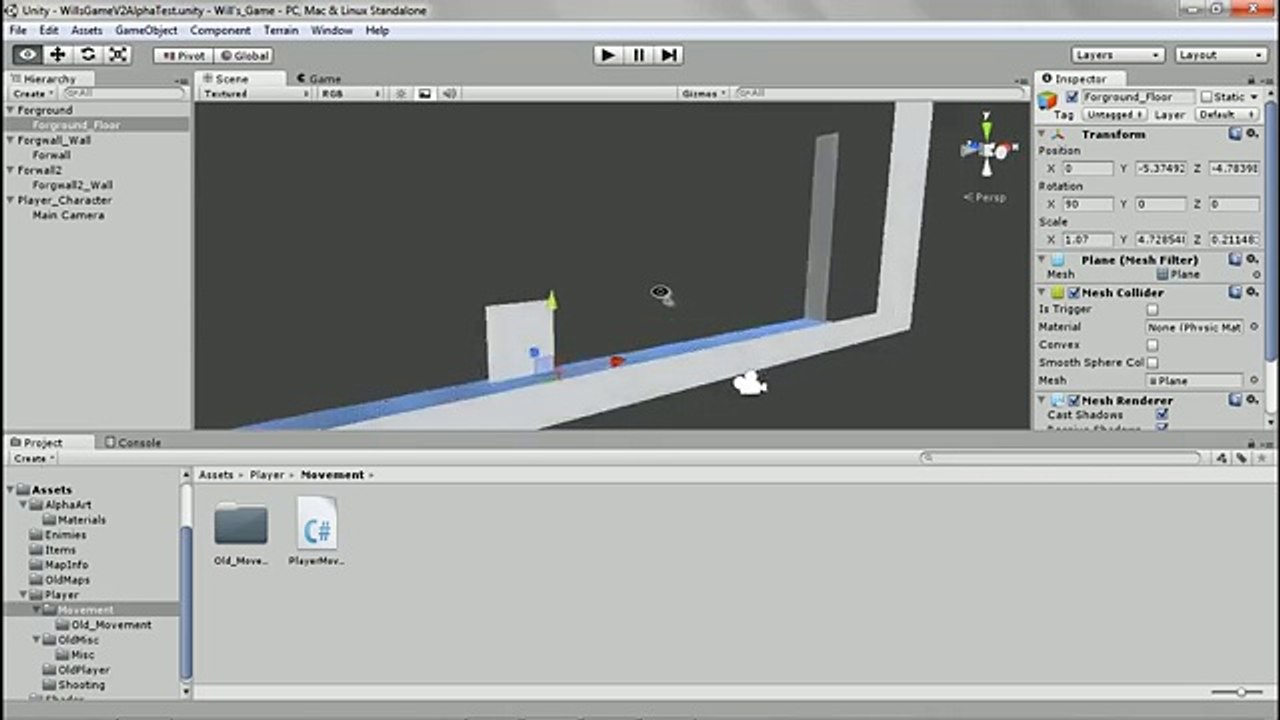The height and width of the screenshot is (720, 1280).
Task: Open the Terrain menu
Action: [281, 31]
